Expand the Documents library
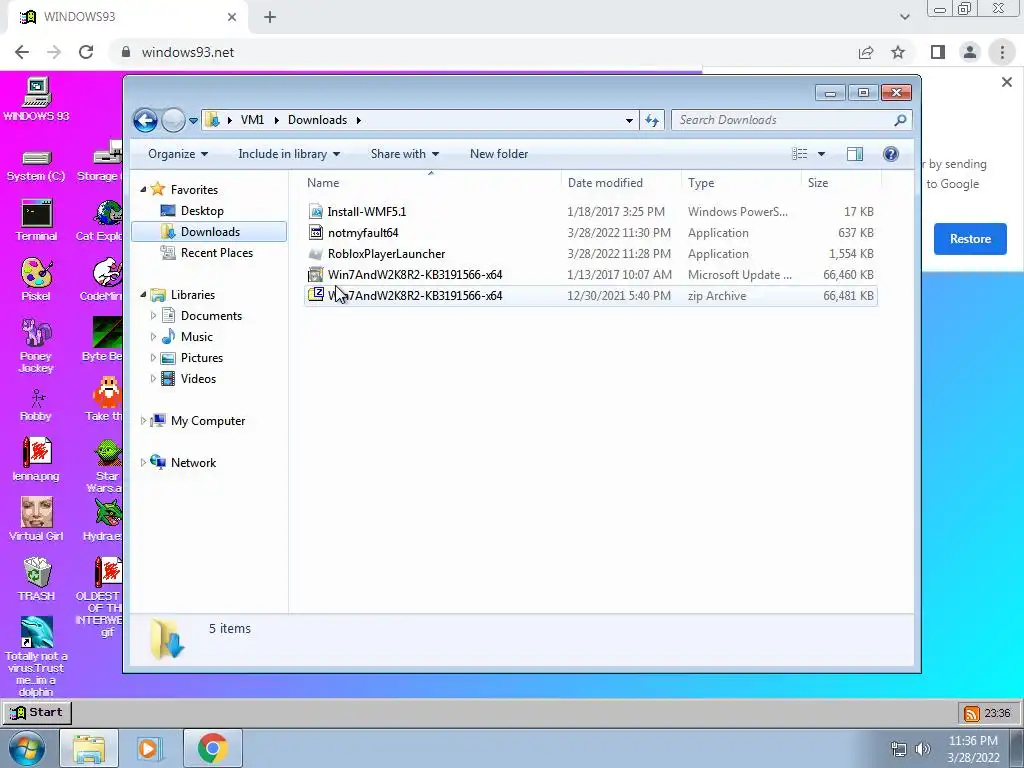Image resolution: width=1024 pixels, height=768 pixels. point(153,315)
